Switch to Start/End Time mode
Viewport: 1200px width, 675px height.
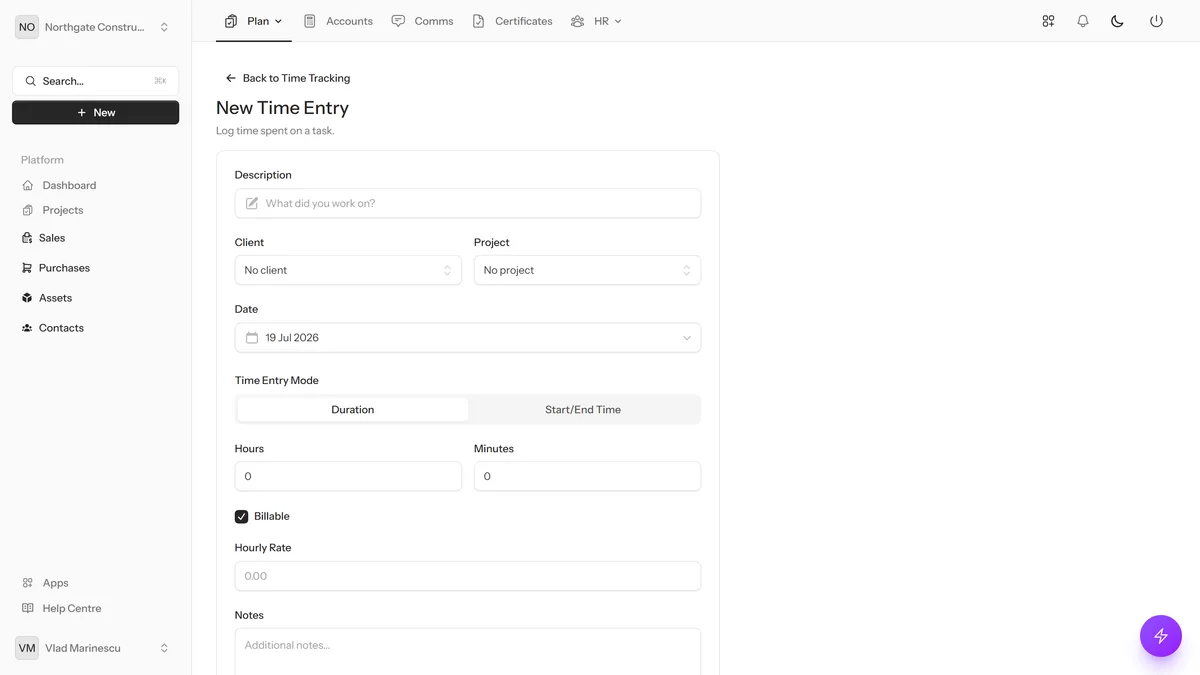(583, 410)
